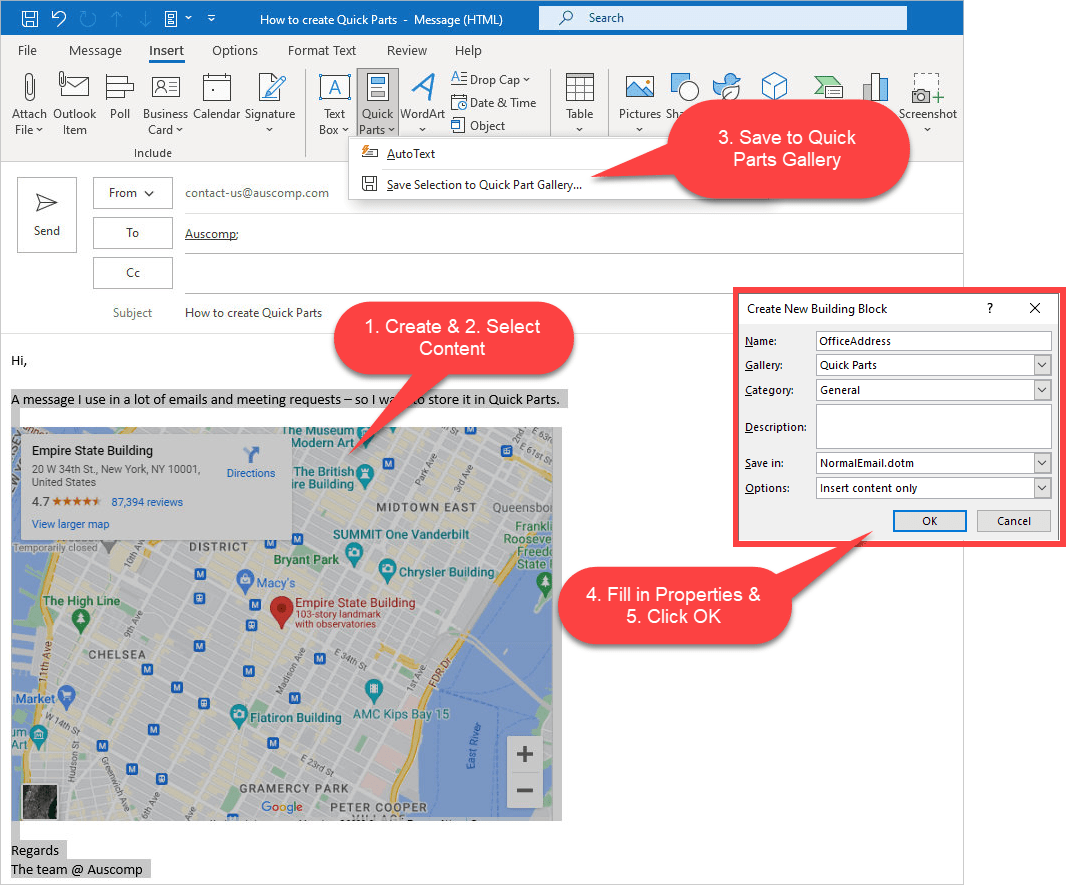
Task: Open the From dropdown
Action: point(133,193)
